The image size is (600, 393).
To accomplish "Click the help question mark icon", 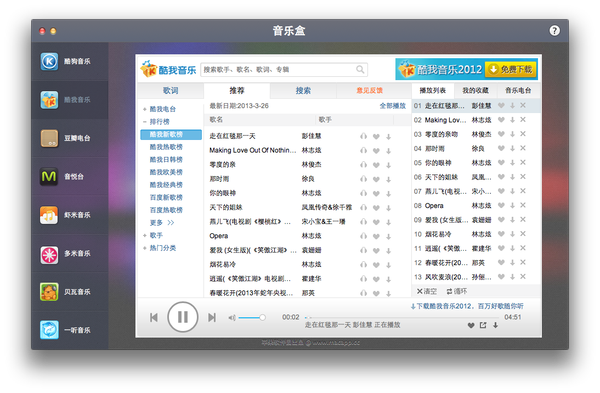I will tap(554, 31).
